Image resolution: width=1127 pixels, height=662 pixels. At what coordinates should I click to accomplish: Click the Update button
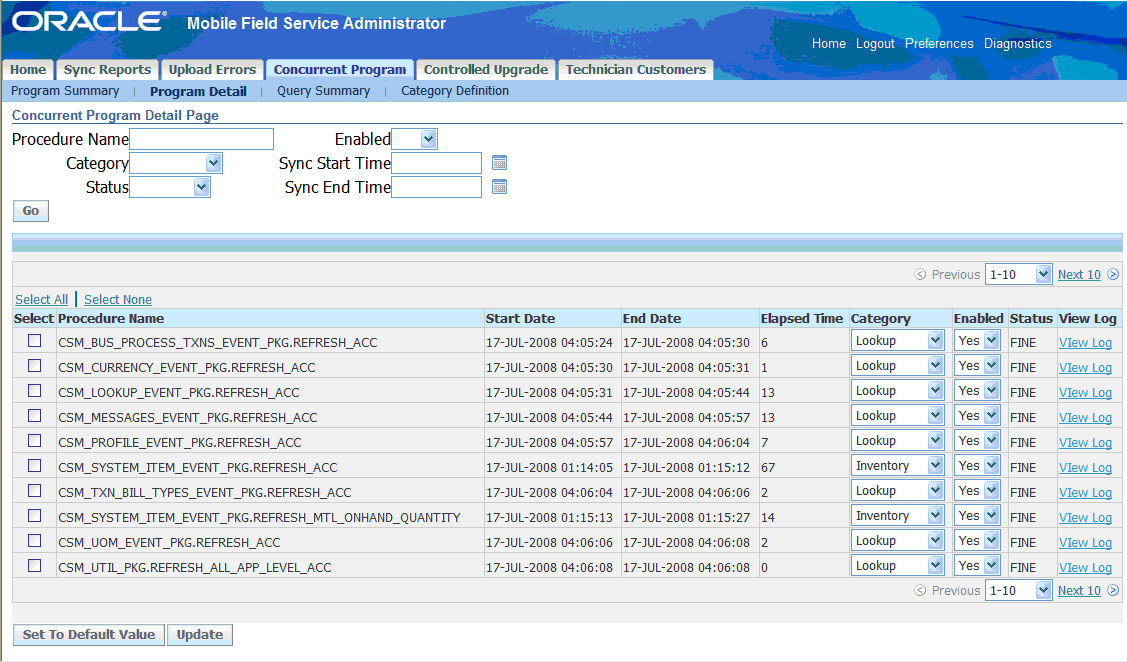click(200, 635)
